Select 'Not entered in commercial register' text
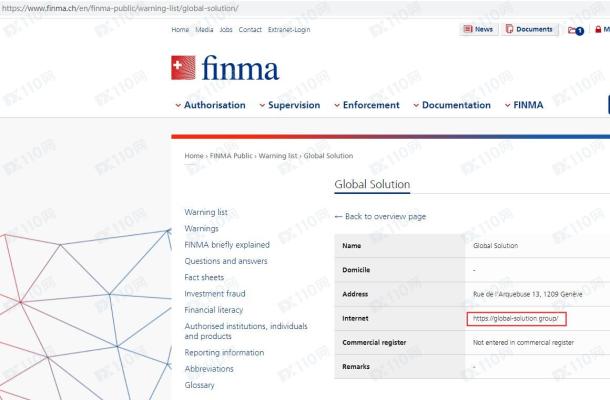 pyautogui.click(x=523, y=342)
